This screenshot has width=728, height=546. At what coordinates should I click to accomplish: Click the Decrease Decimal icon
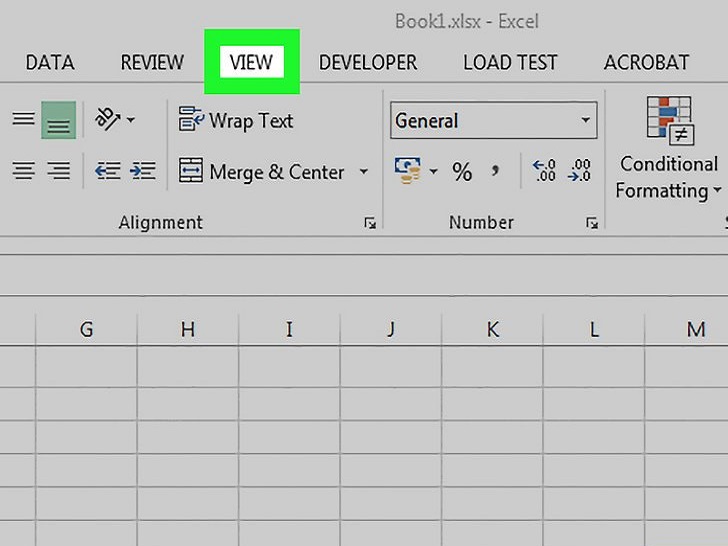[x=579, y=170]
